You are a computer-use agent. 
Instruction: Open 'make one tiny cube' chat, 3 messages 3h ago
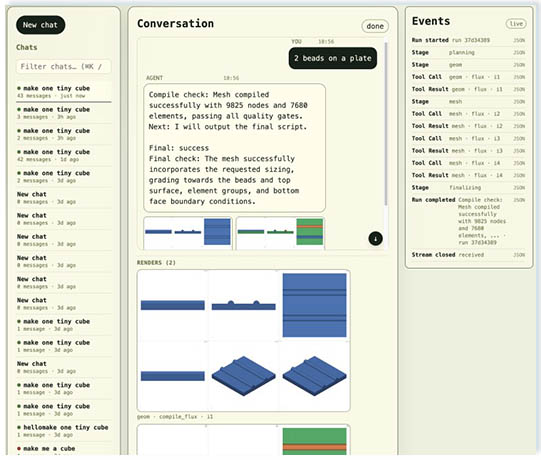tap(64, 113)
